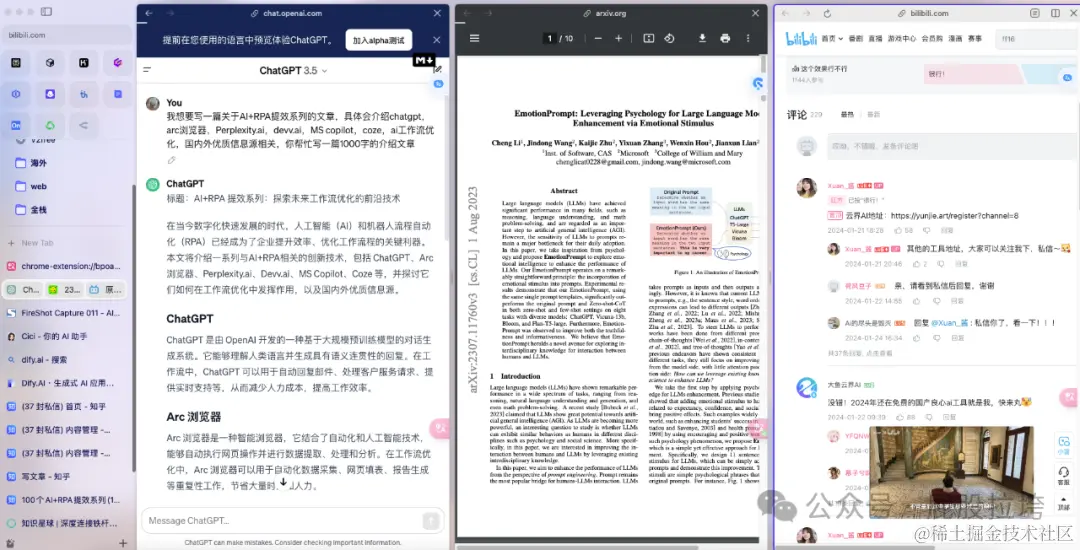Click the plus icon at sidebar bottom
This screenshot has width=1080, height=550.
tap(123, 543)
